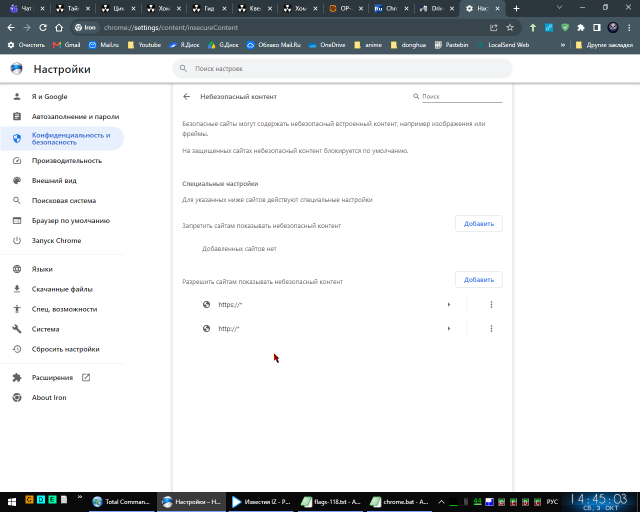Open Youtube bookmarks folder
Image resolution: width=640 pixels, height=512 pixels.
144,45
